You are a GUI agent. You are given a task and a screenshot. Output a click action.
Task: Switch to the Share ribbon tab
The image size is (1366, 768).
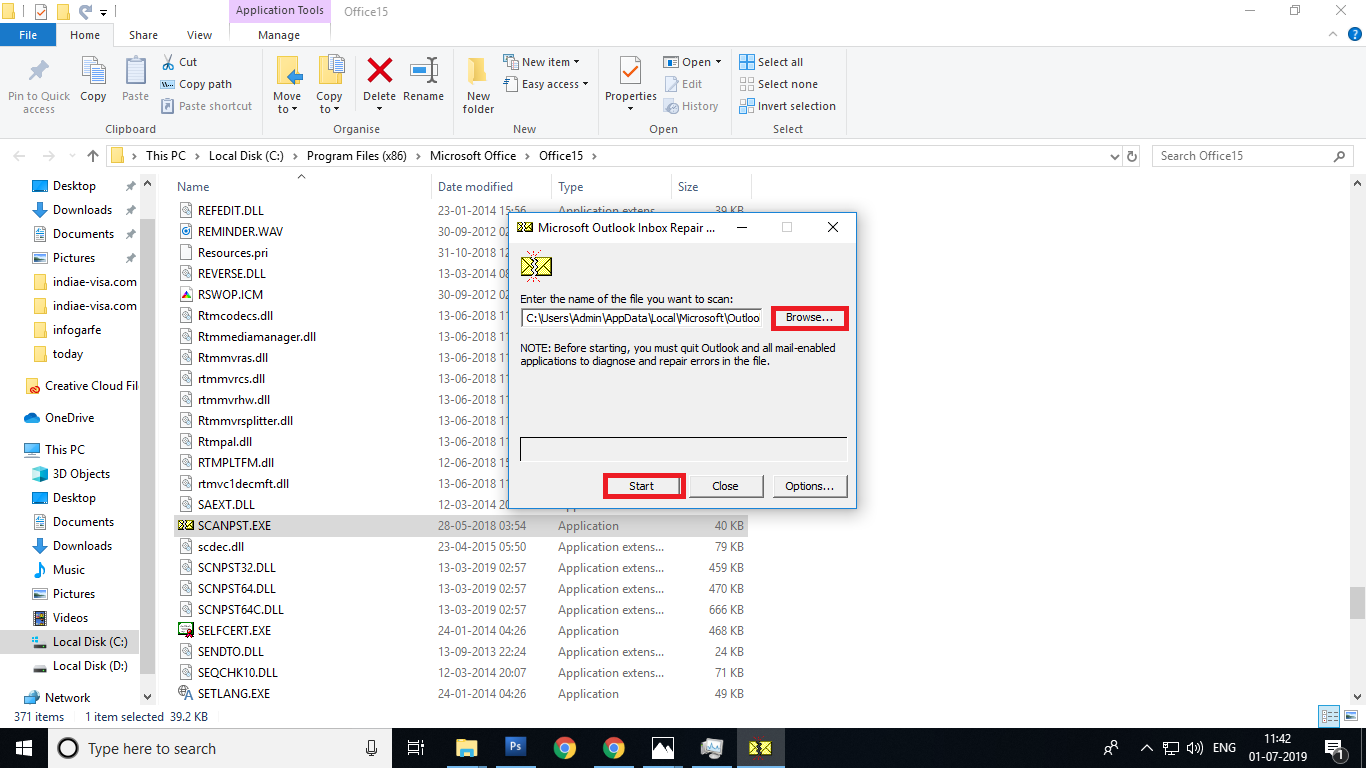click(x=143, y=35)
